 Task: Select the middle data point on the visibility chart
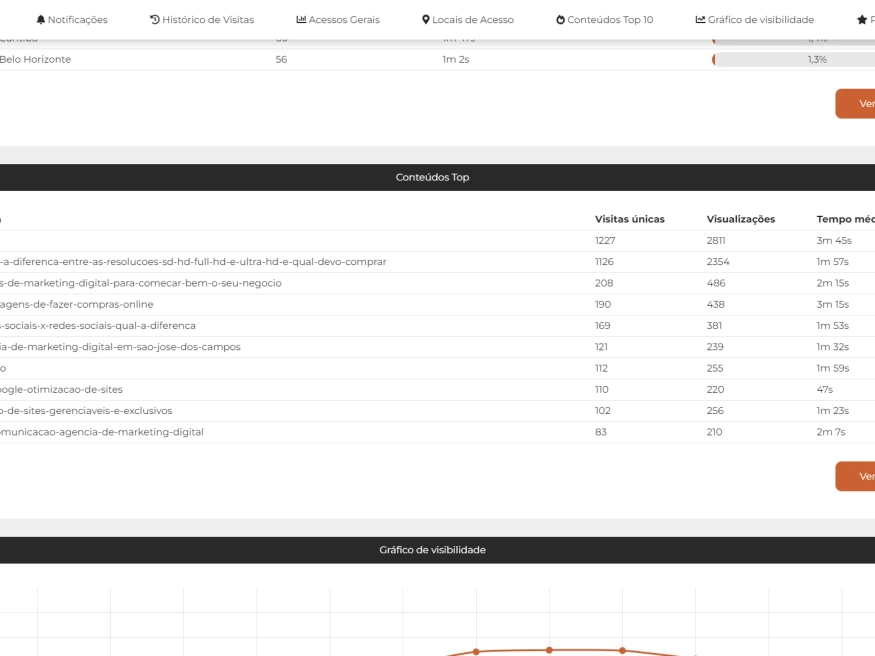(x=549, y=650)
